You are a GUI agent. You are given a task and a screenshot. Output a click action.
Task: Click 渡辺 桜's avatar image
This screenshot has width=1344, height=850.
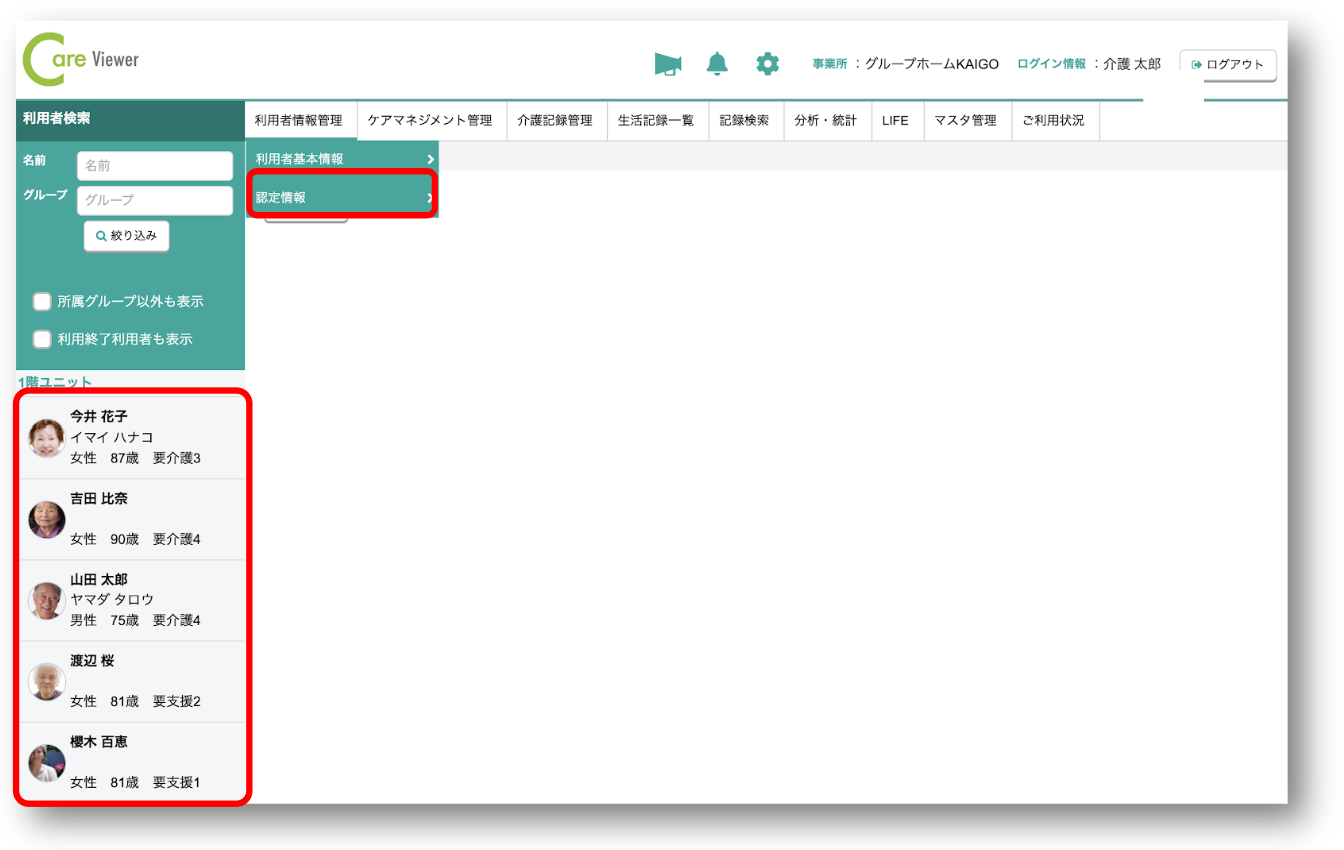tap(47, 682)
